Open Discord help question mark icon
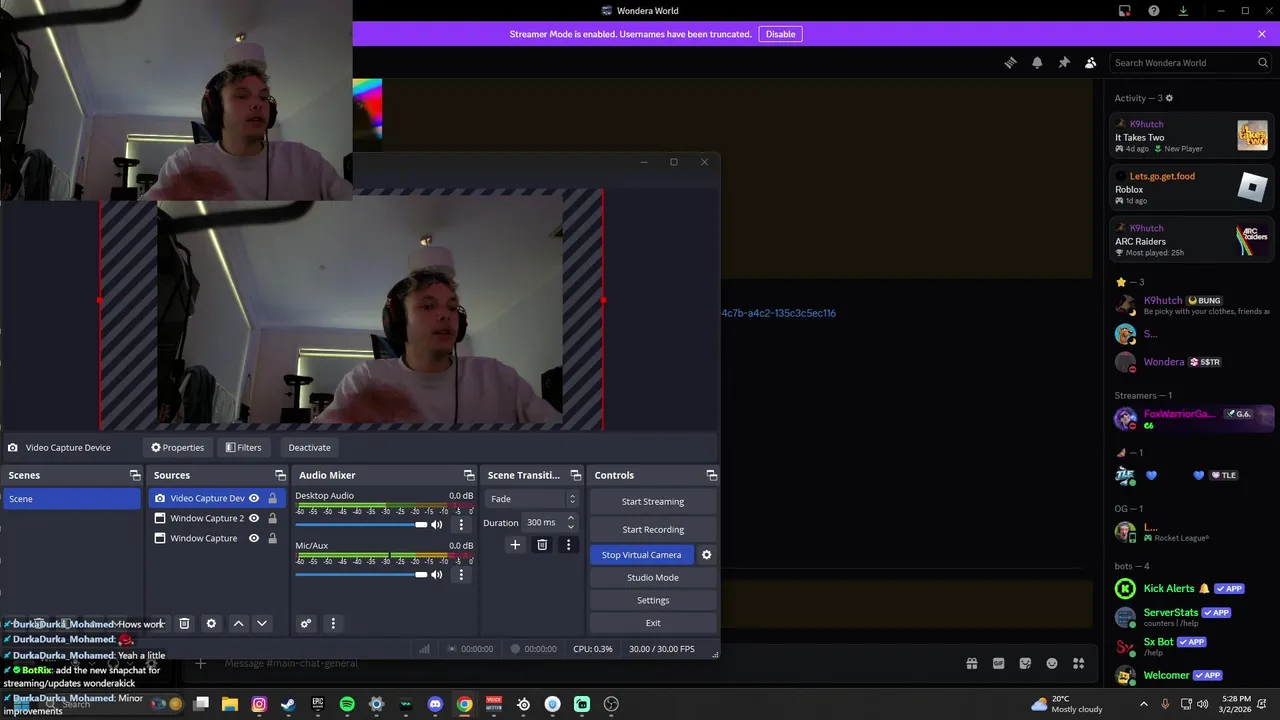The image size is (1280, 720). tap(1154, 11)
